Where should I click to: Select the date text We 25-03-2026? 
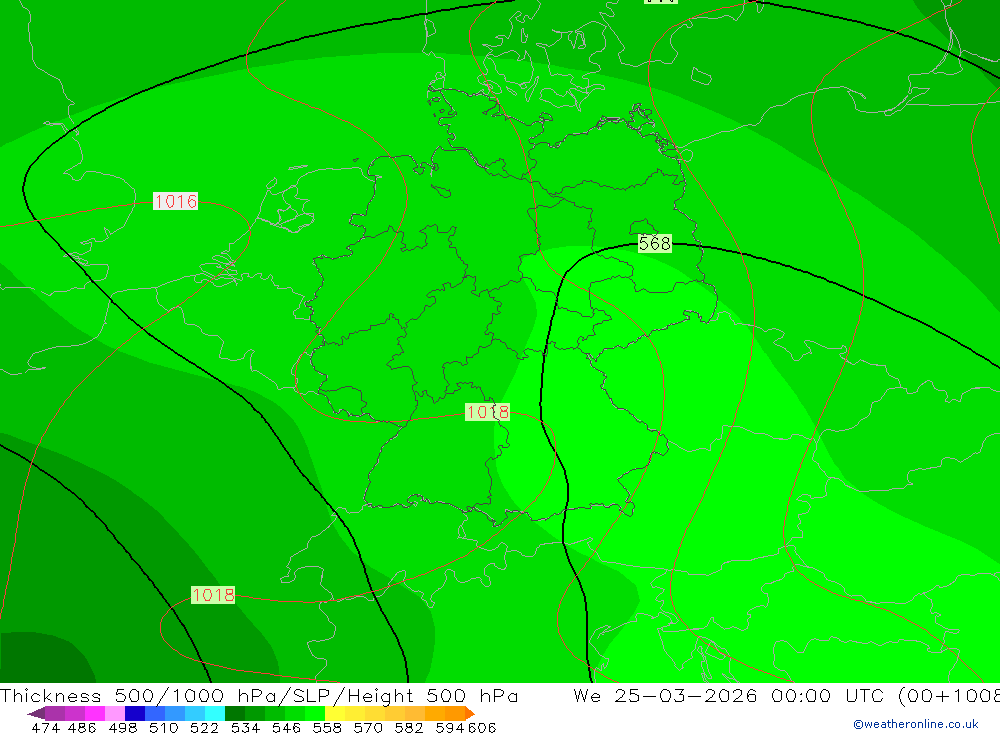click(665, 695)
